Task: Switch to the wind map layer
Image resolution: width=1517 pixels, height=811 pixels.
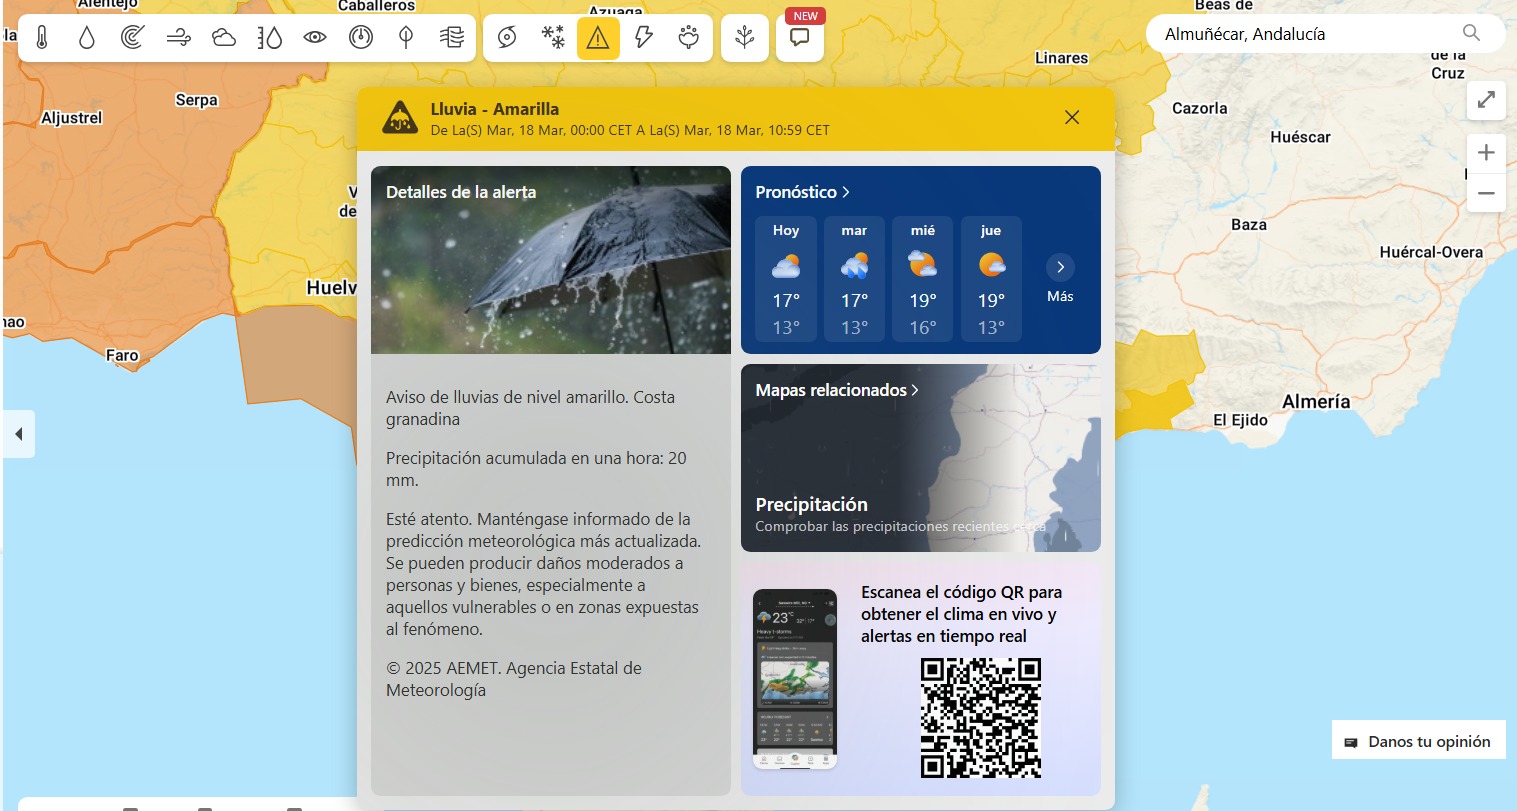Action: pos(178,38)
